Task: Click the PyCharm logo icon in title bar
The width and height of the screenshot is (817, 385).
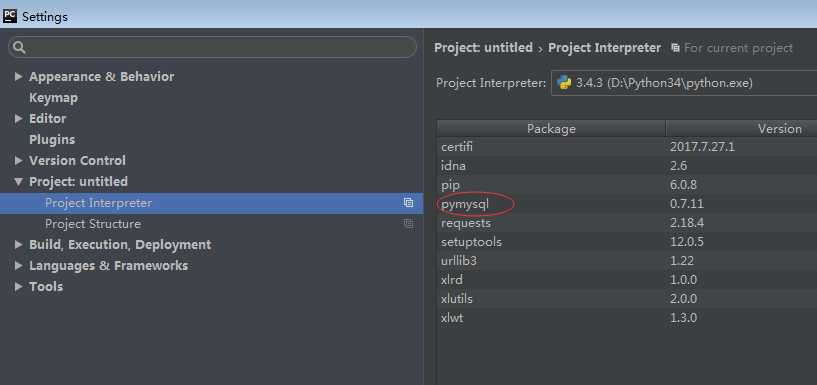Action: pos(9,16)
